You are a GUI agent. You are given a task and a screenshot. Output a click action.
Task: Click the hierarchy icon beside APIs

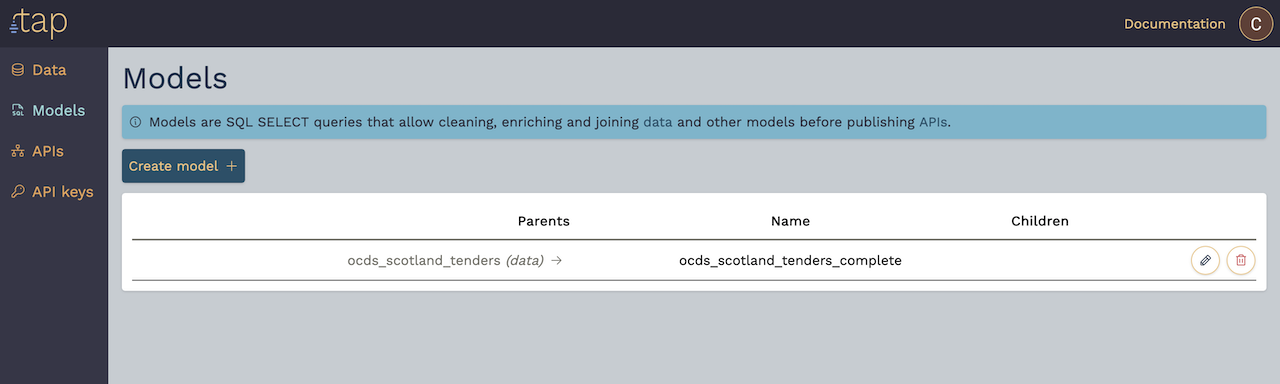pos(17,151)
